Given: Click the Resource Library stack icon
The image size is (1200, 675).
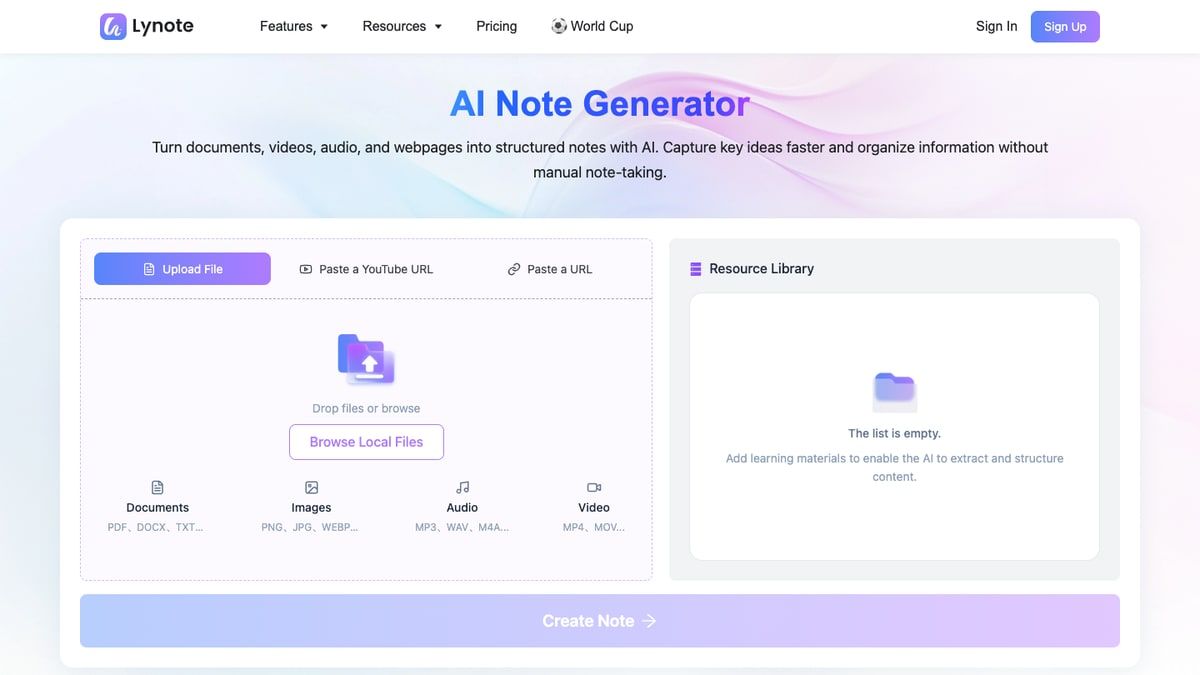Looking at the screenshot, I should tap(696, 269).
